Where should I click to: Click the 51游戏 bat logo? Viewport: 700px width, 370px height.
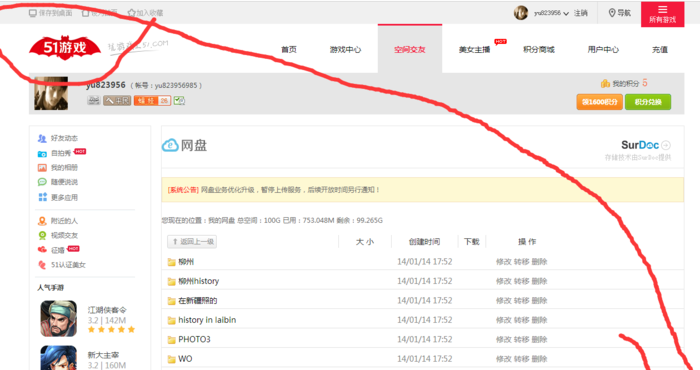click(x=65, y=47)
